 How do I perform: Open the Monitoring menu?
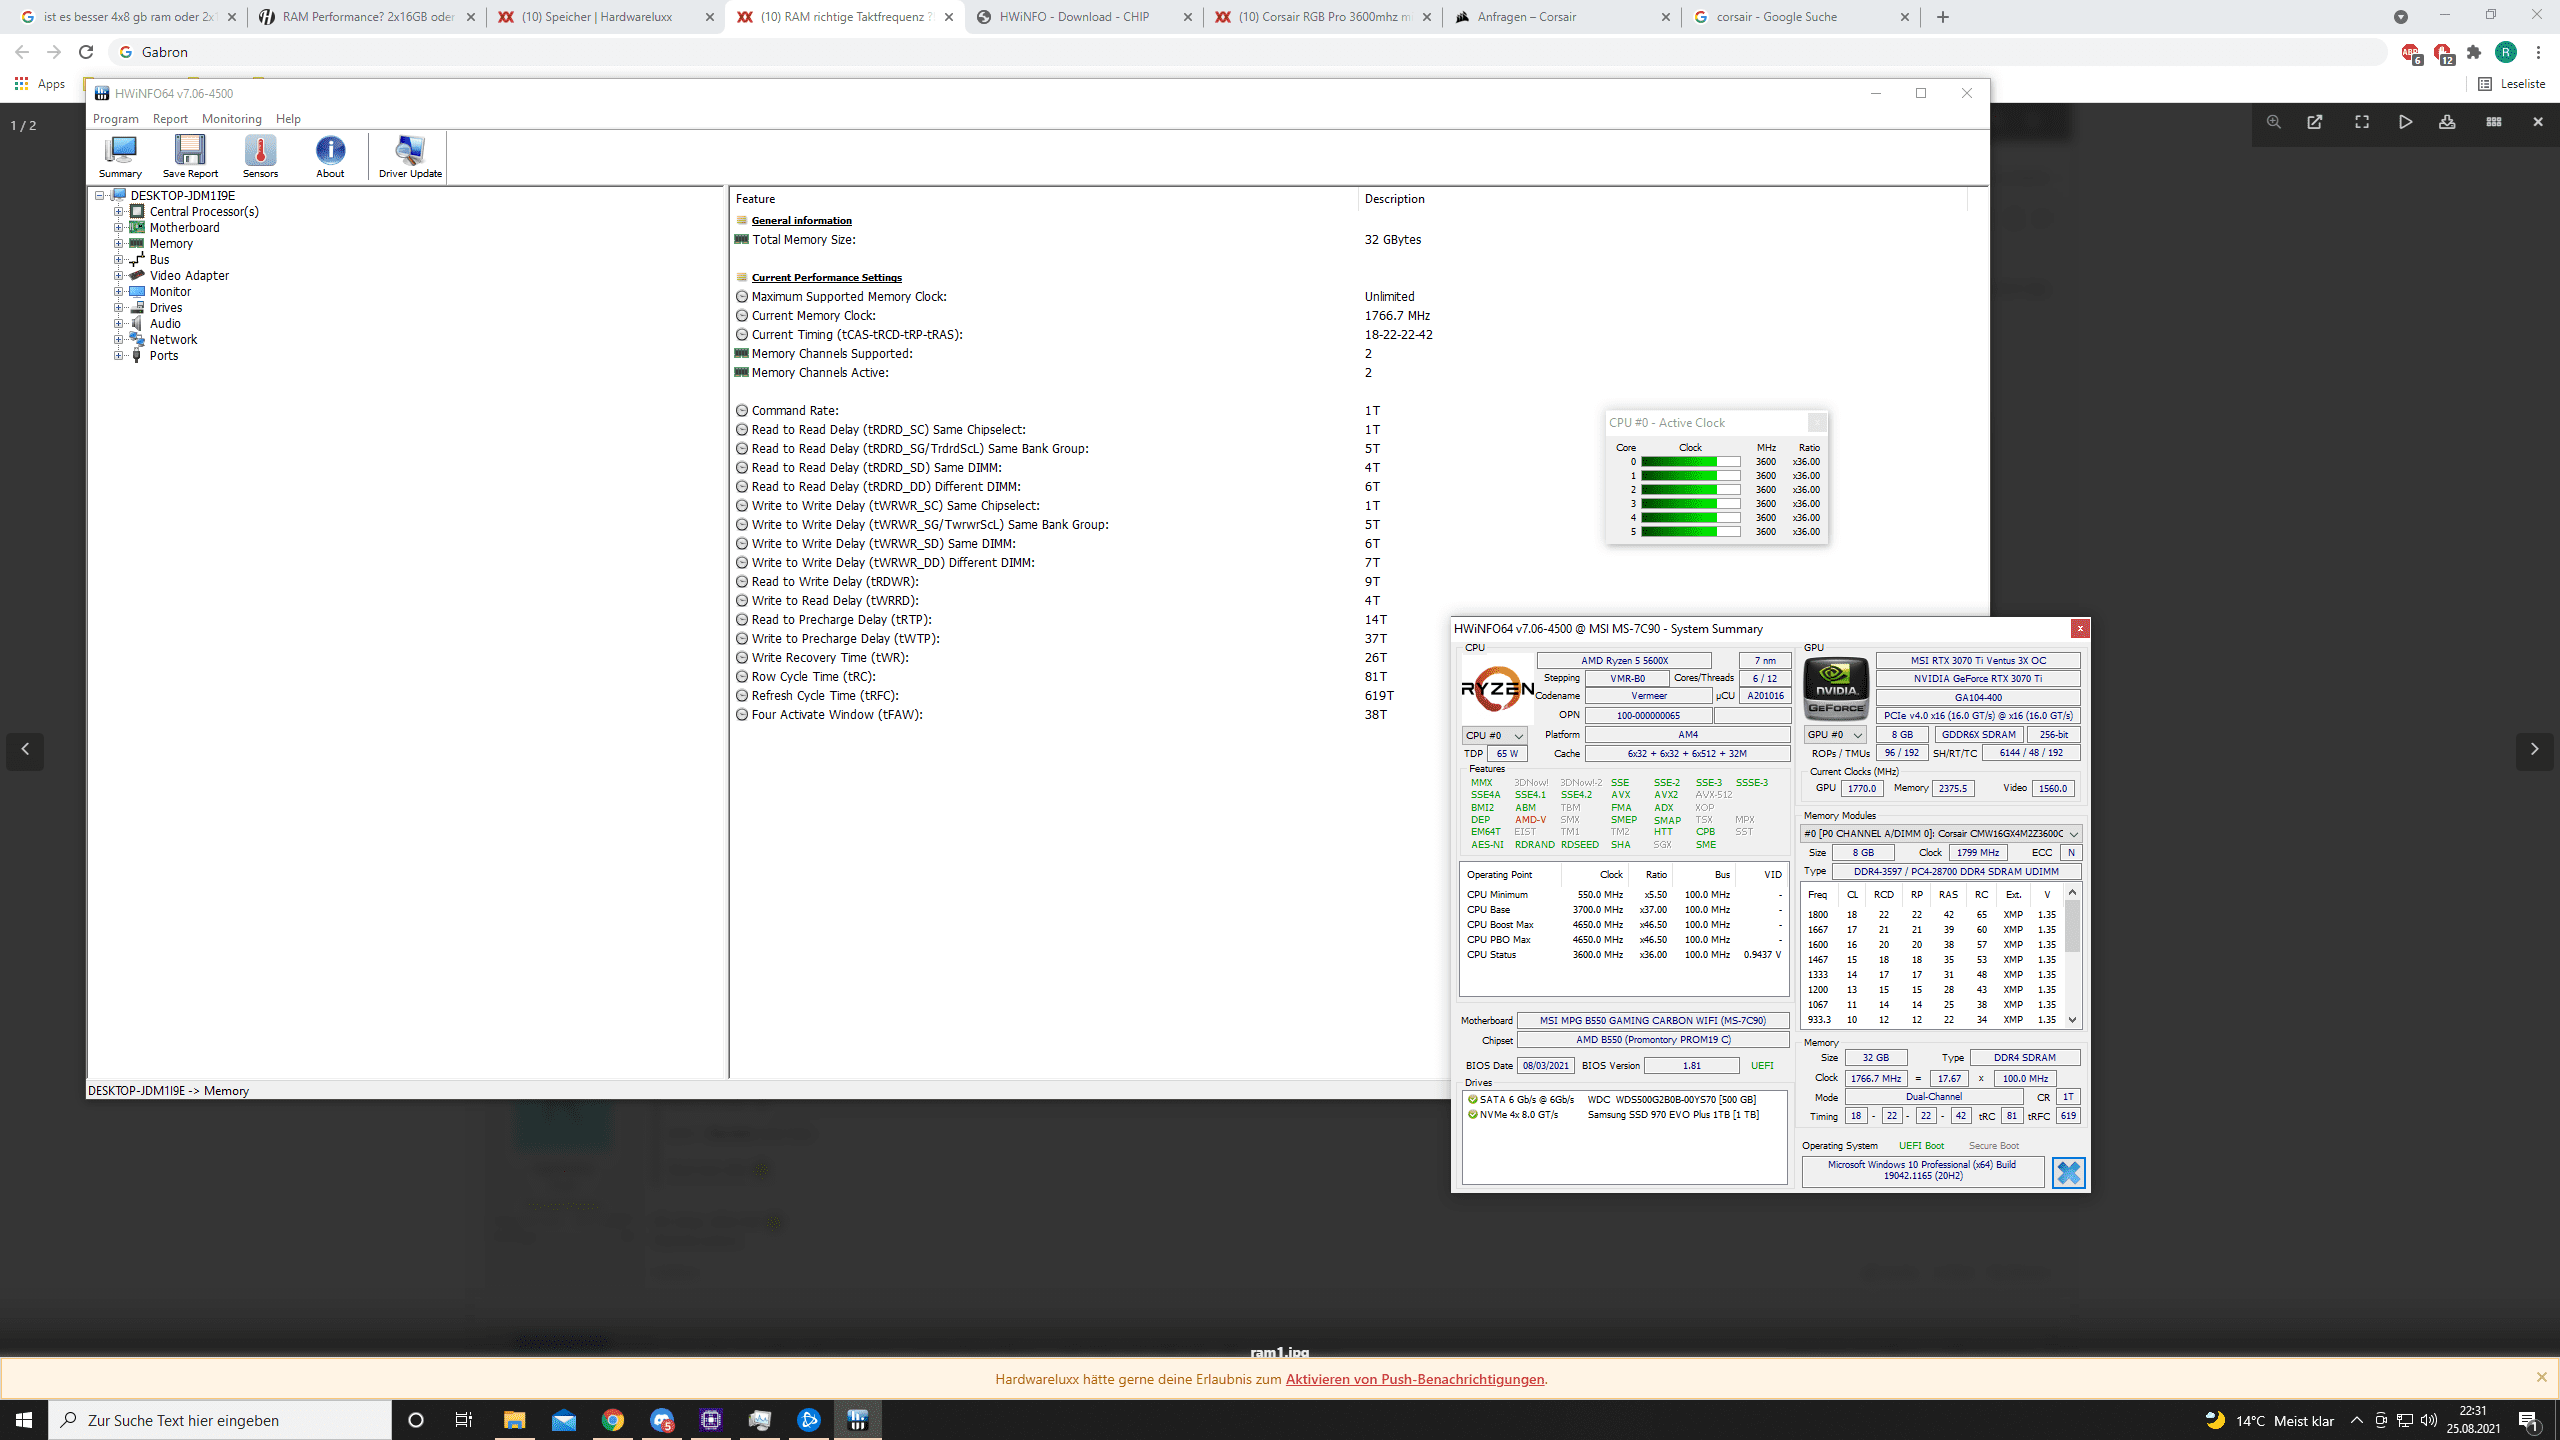coord(231,119)
